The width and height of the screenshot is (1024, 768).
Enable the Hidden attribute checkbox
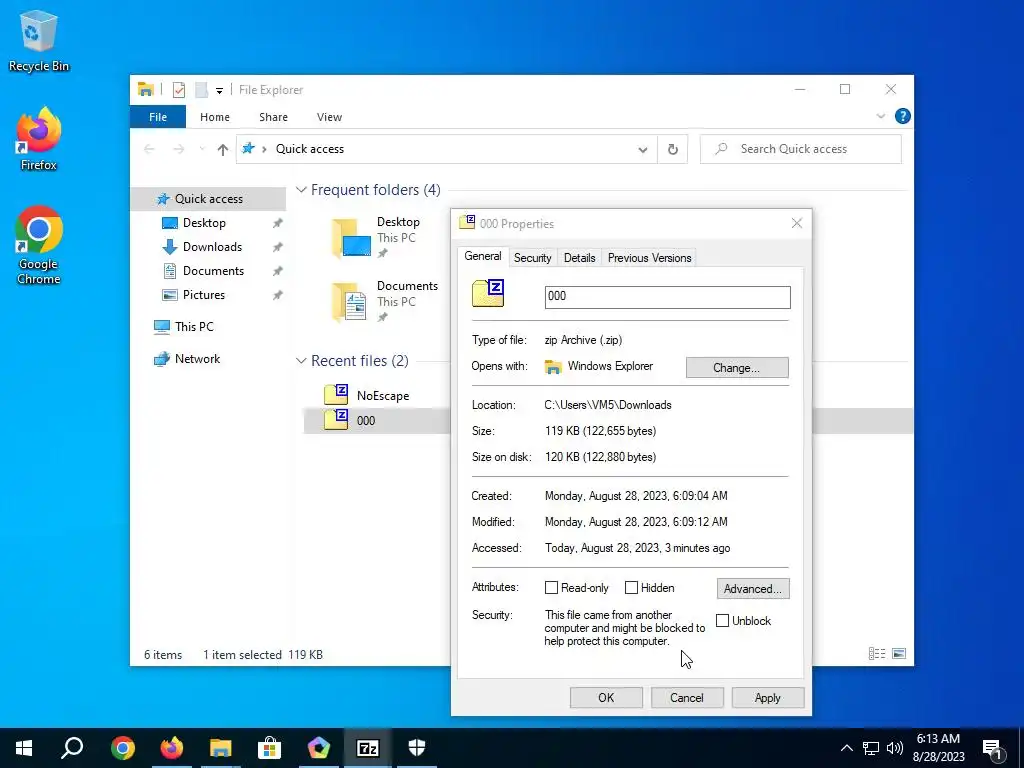tap(631, 588)
